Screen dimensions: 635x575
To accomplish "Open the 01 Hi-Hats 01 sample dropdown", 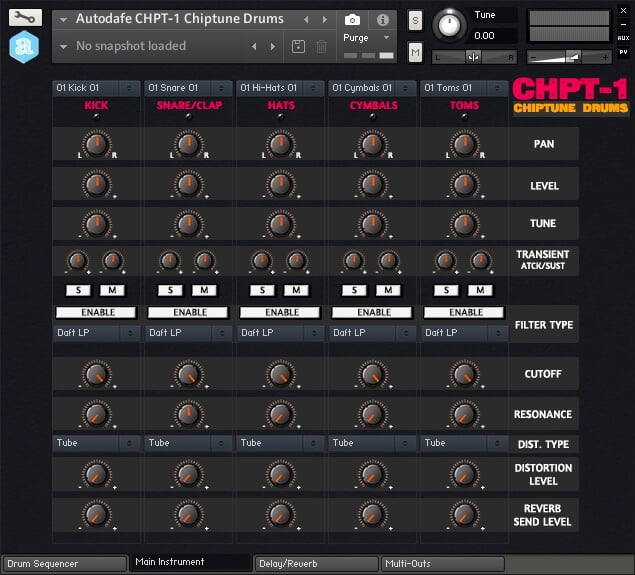I will tap(280, 88).
